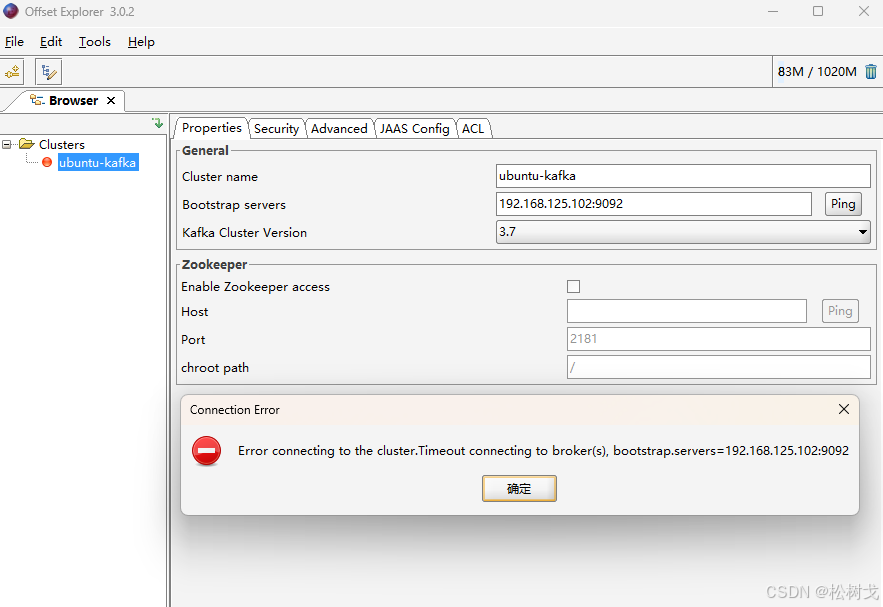Click the Offset Explorer app icon in title bar

coord(11,11)
